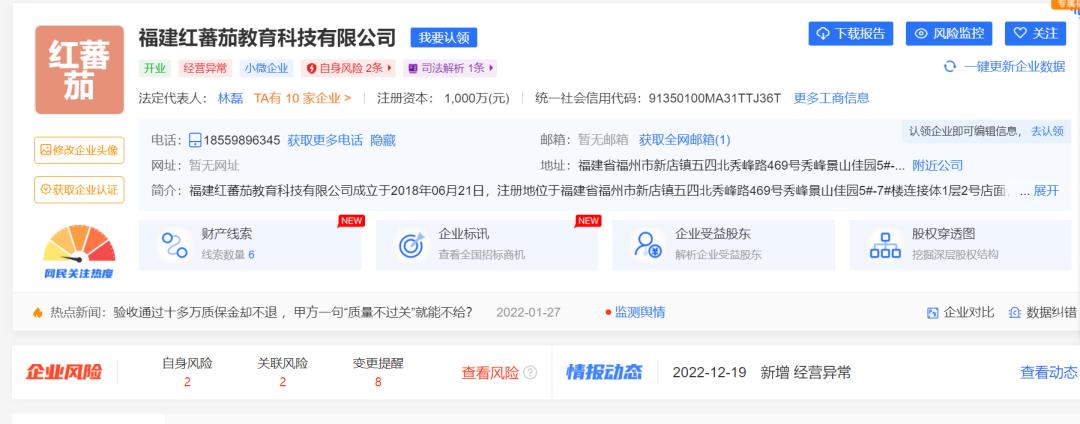1080x424 pixels.
Task: Click the phone icon before 18559896345
Action: [x=195, y=140]
